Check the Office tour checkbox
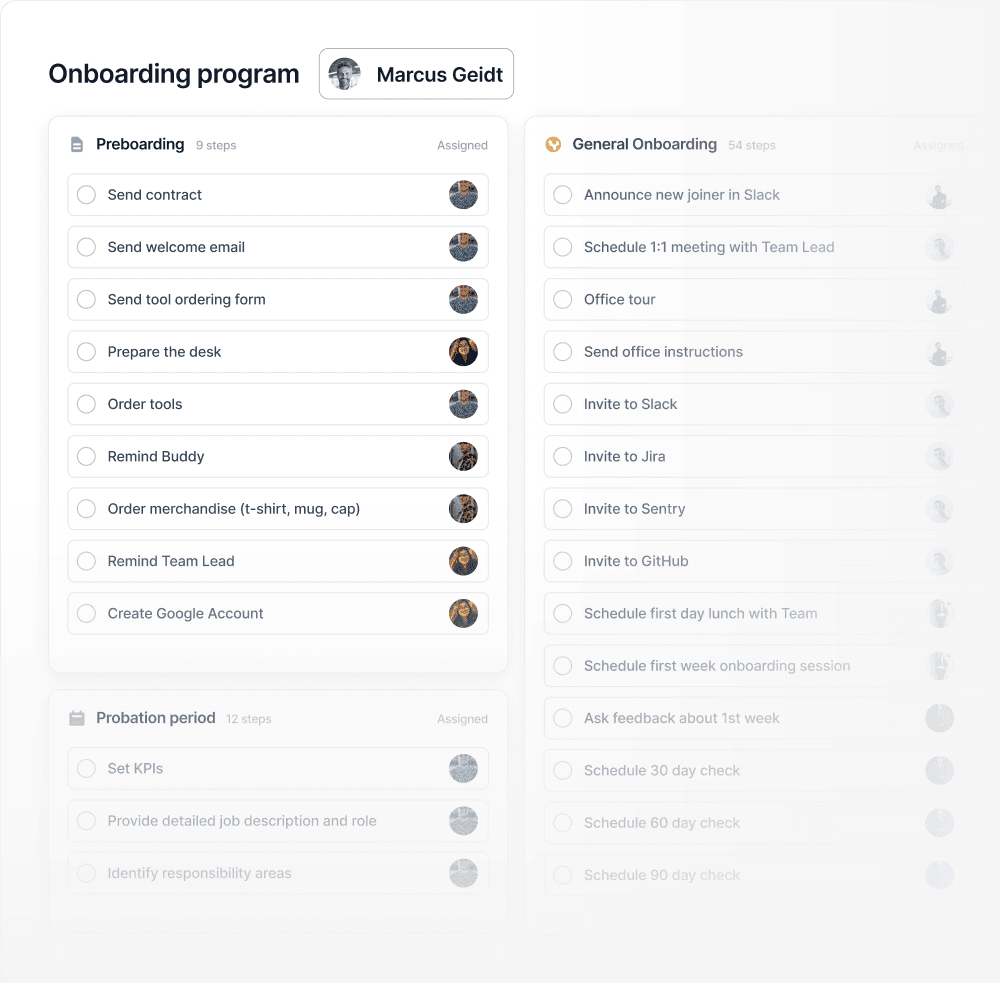This screenshot has height=983, width=1000. point(562,299)
